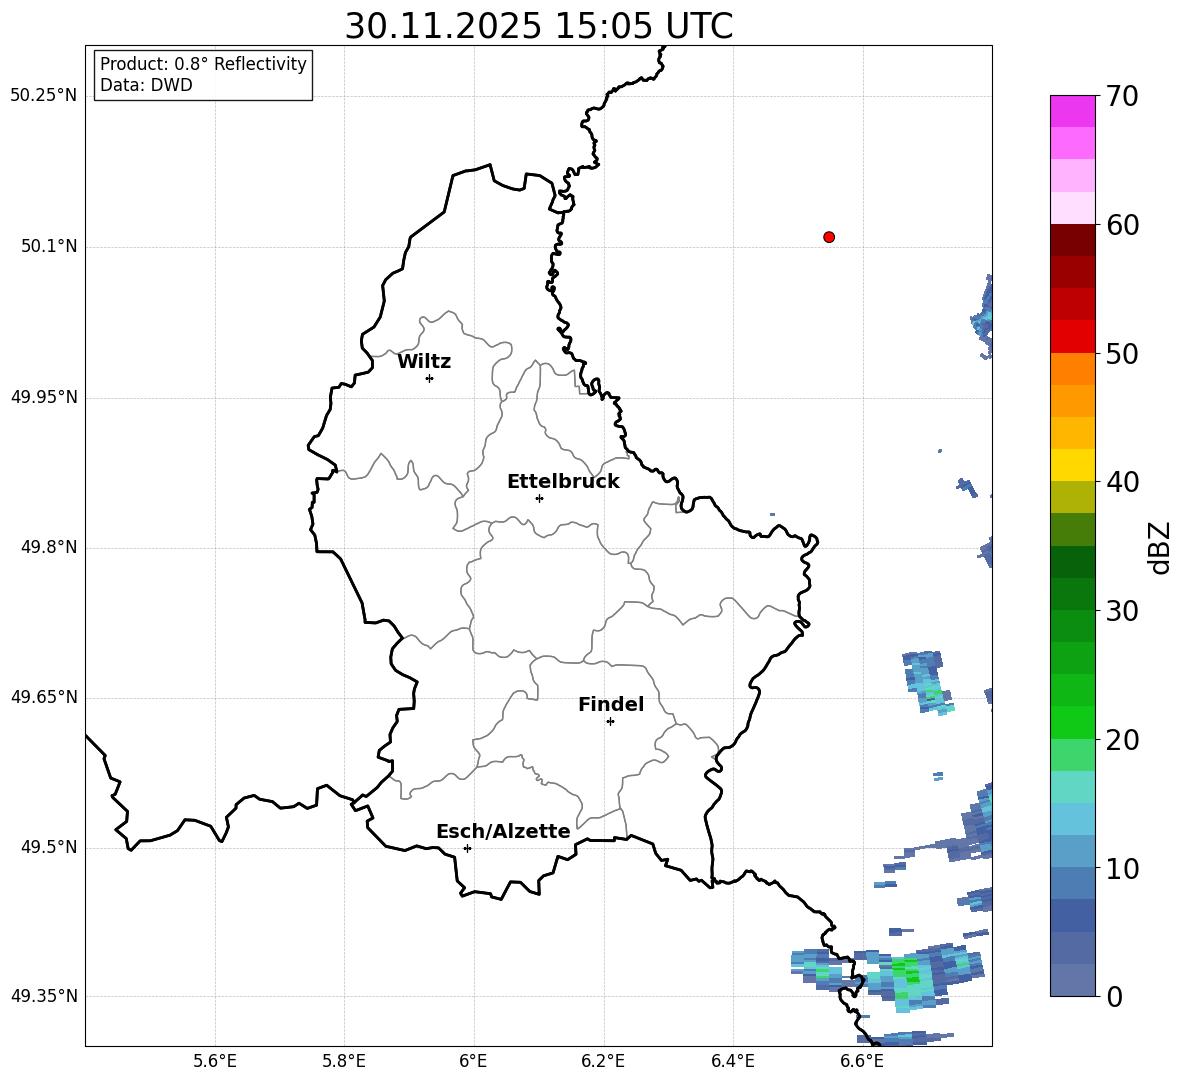Click the red radar site marker dot
Image resolution: width=1184 pixels, height=1081 pixels.
(x=829, y=237)
